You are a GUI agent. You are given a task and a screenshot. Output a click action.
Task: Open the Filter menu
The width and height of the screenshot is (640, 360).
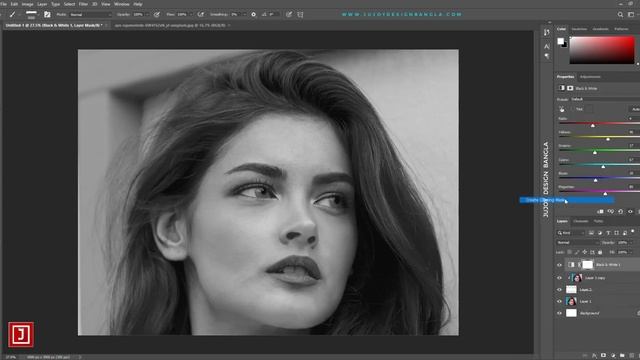click(x=83, y=4)
